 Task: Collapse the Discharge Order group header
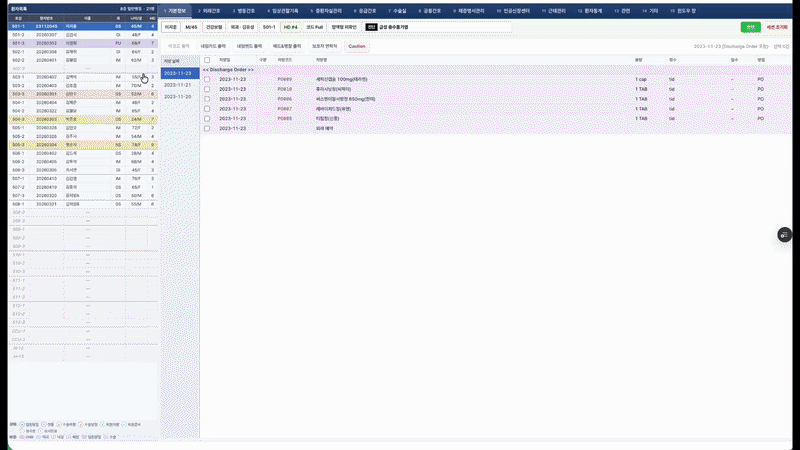228,70
